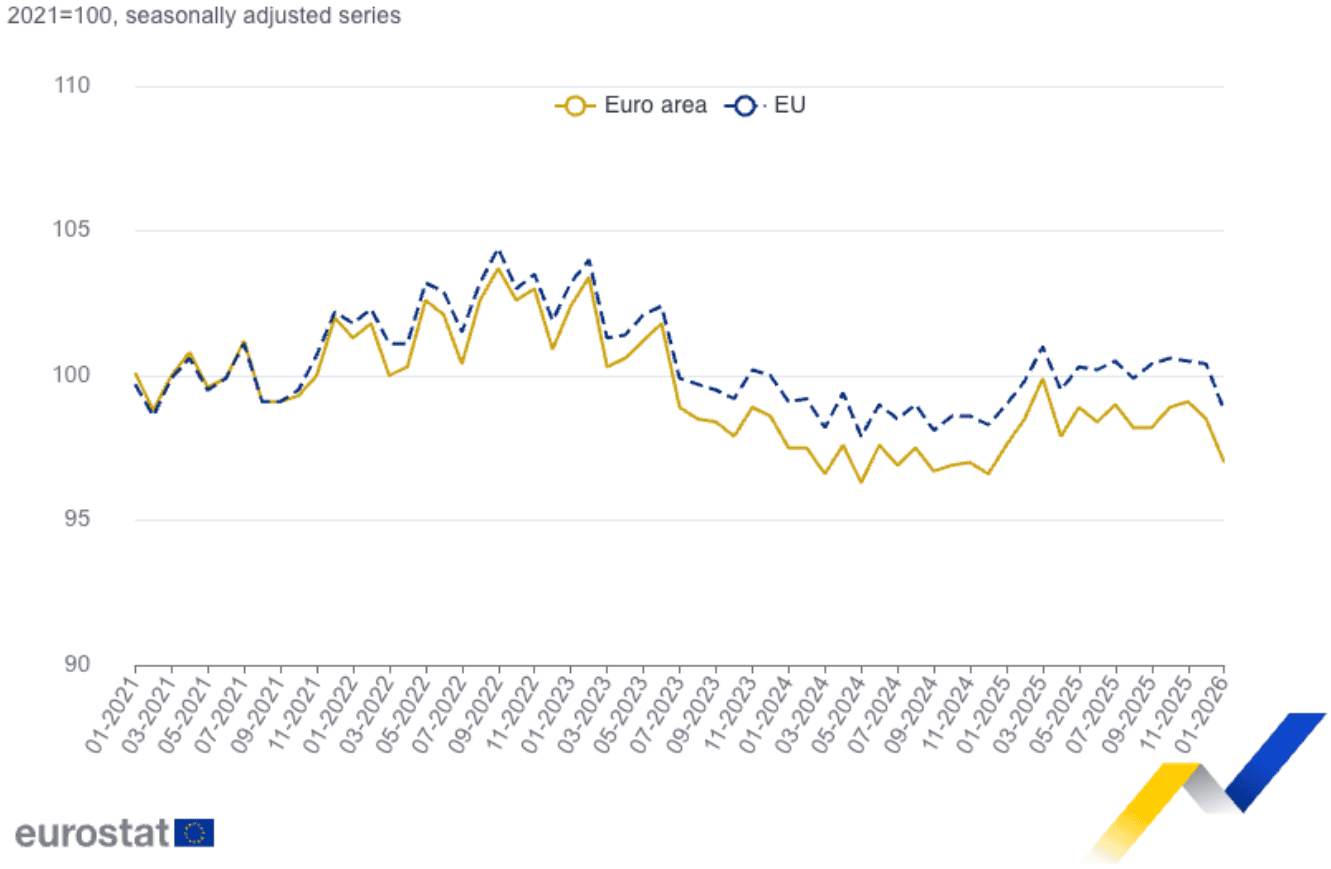Click the Euro area line's final point at 01-2026
The image size is (1331, 869).
click(1223, 461)
